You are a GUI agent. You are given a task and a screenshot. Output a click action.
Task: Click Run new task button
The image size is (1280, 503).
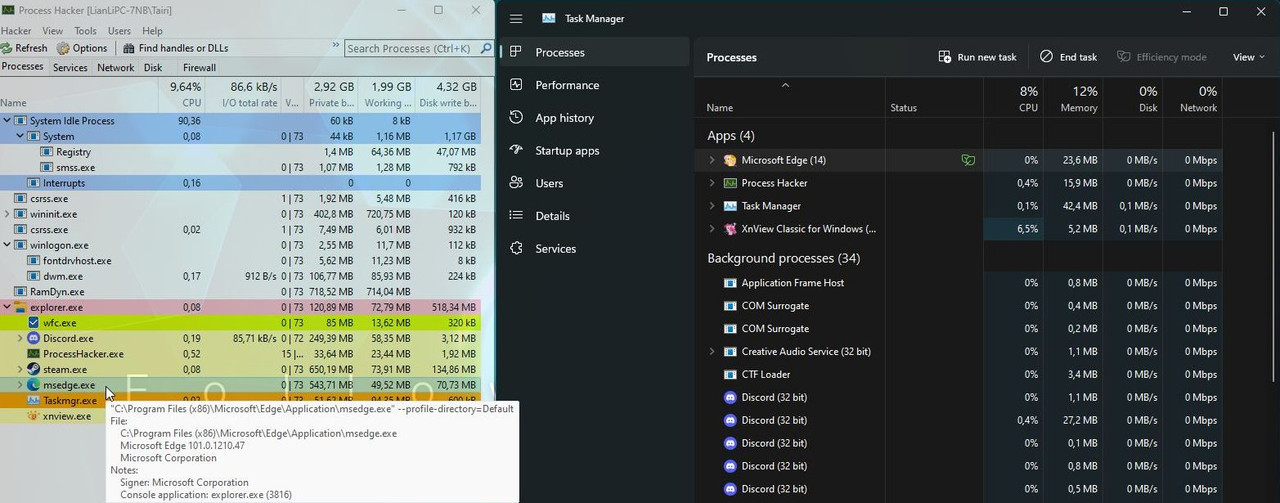click(x=977, y=57)
